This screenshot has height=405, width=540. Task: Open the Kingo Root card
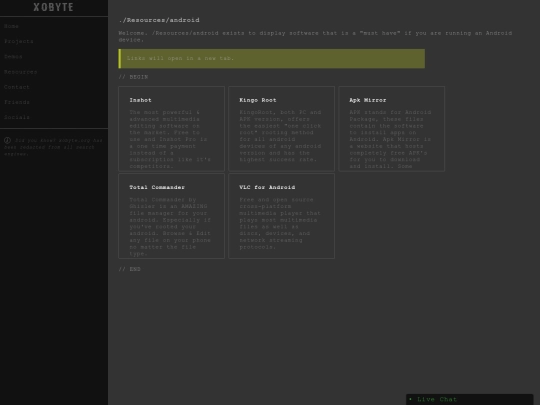tap(281, 129)
